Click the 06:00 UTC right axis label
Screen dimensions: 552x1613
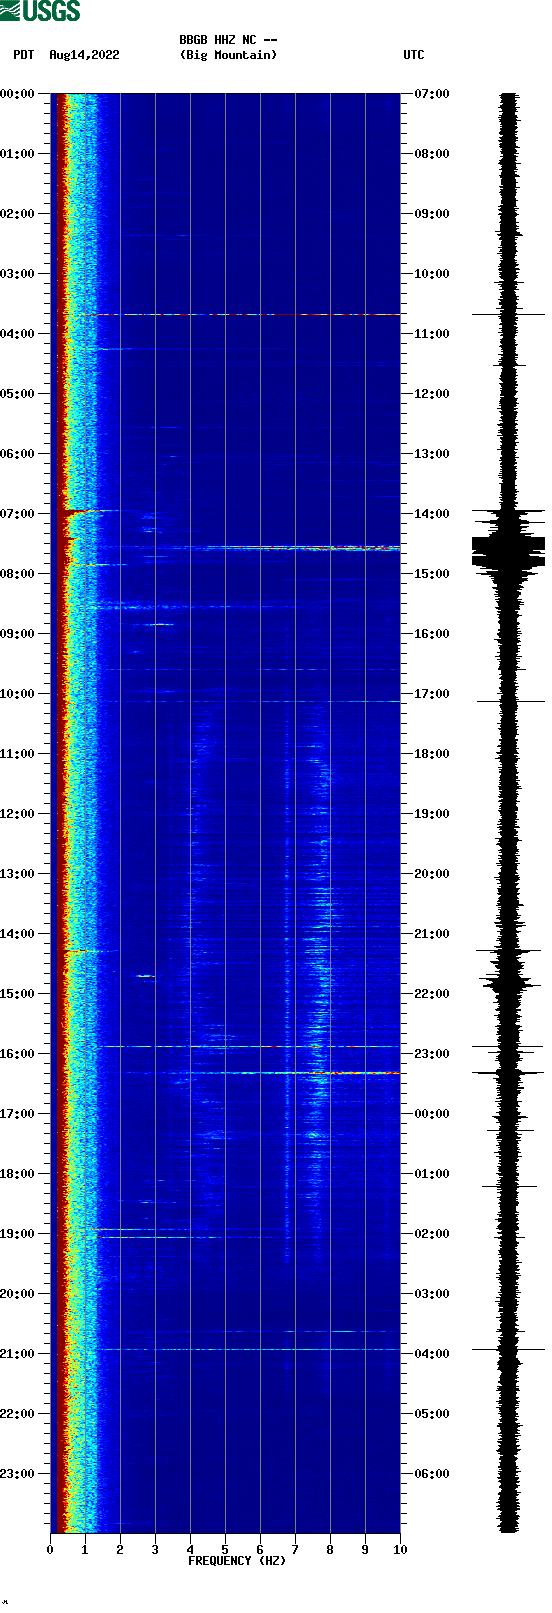[432, 1474]
